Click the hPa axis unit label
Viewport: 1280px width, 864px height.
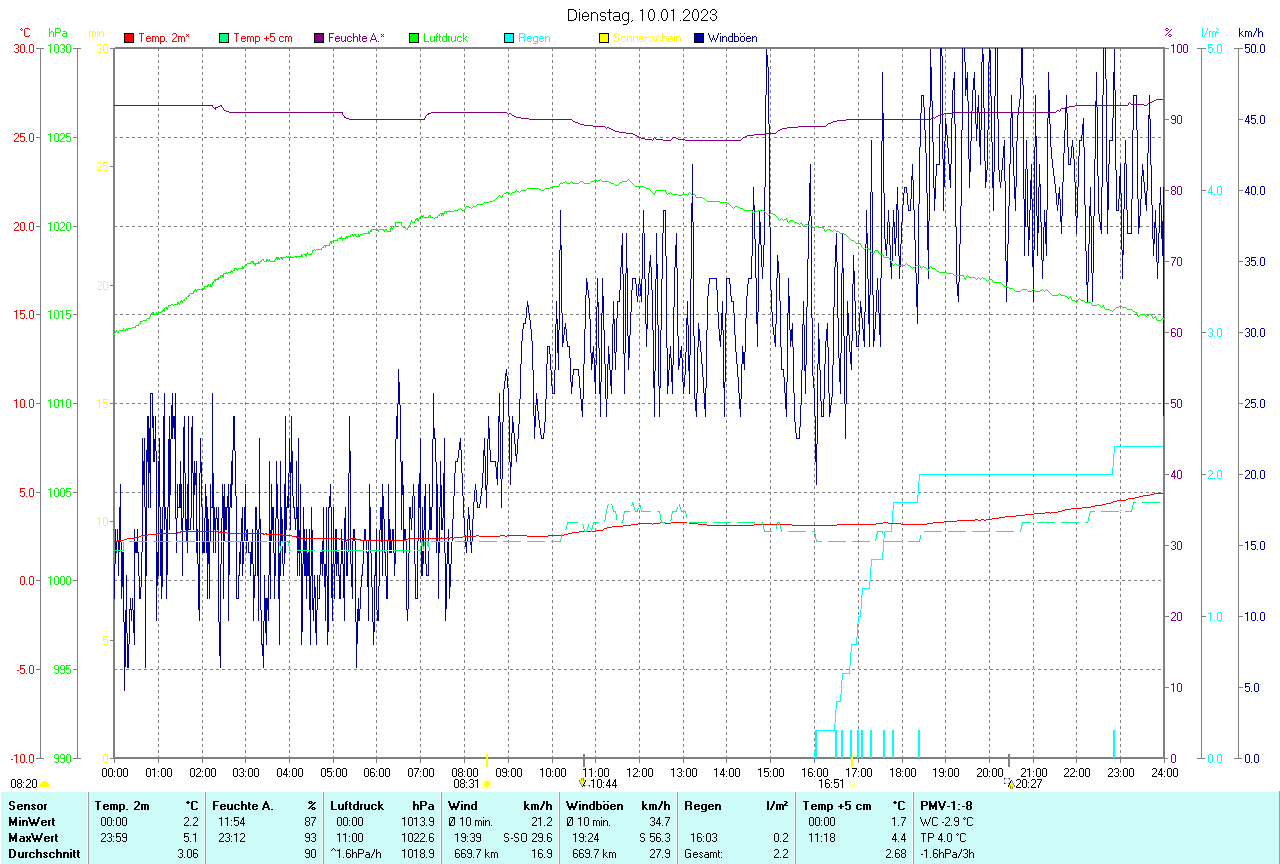(x=57, y=33)
